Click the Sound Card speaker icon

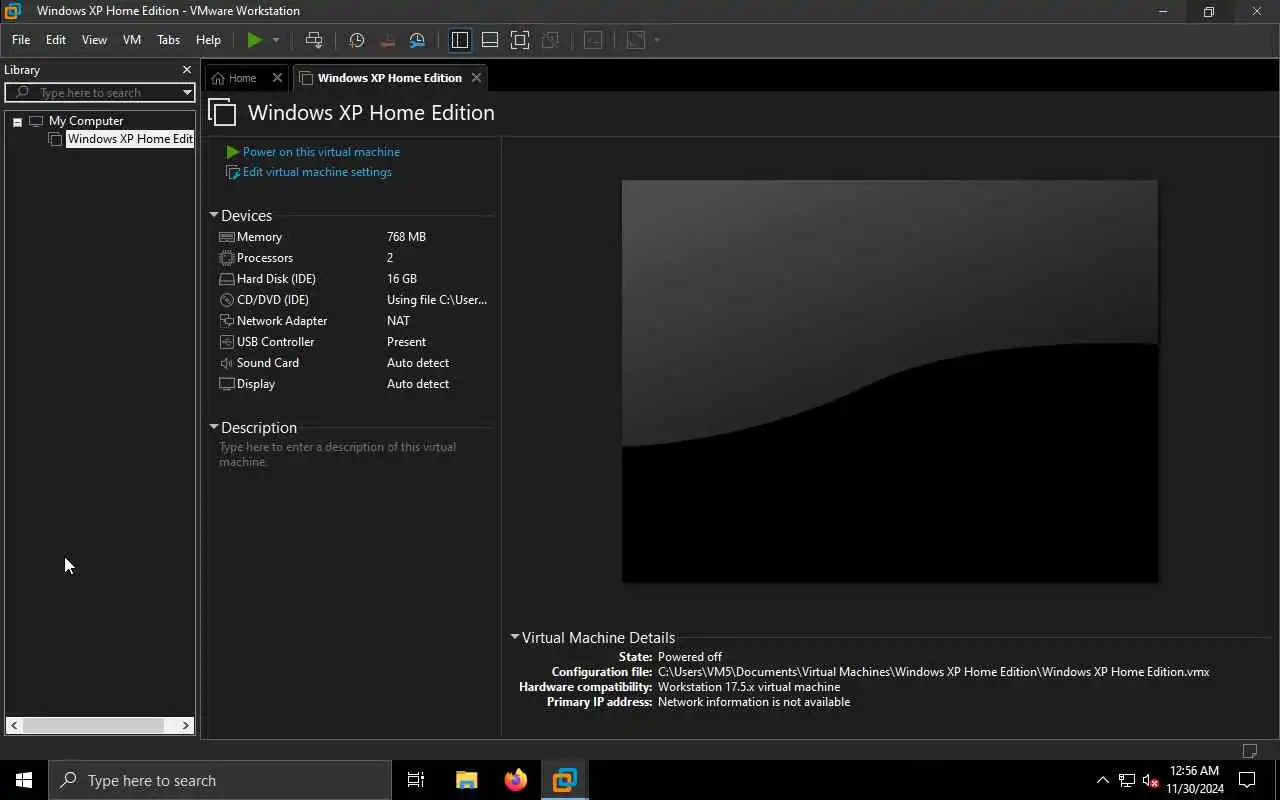pyautogui.click(x=227, y=363)
